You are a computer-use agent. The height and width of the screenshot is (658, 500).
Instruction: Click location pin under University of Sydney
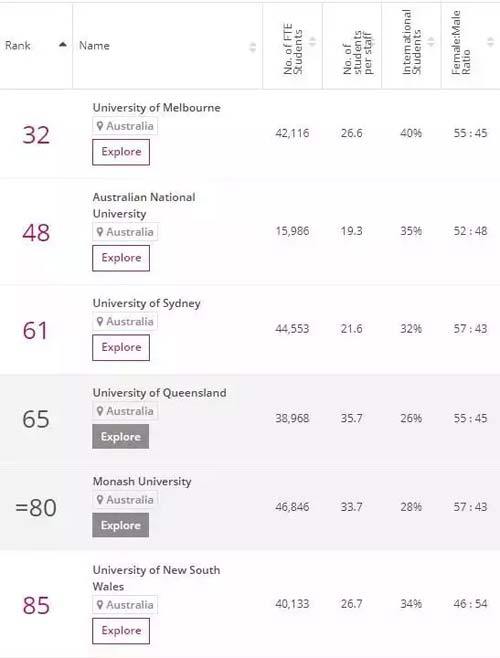[x=100, y=321]
